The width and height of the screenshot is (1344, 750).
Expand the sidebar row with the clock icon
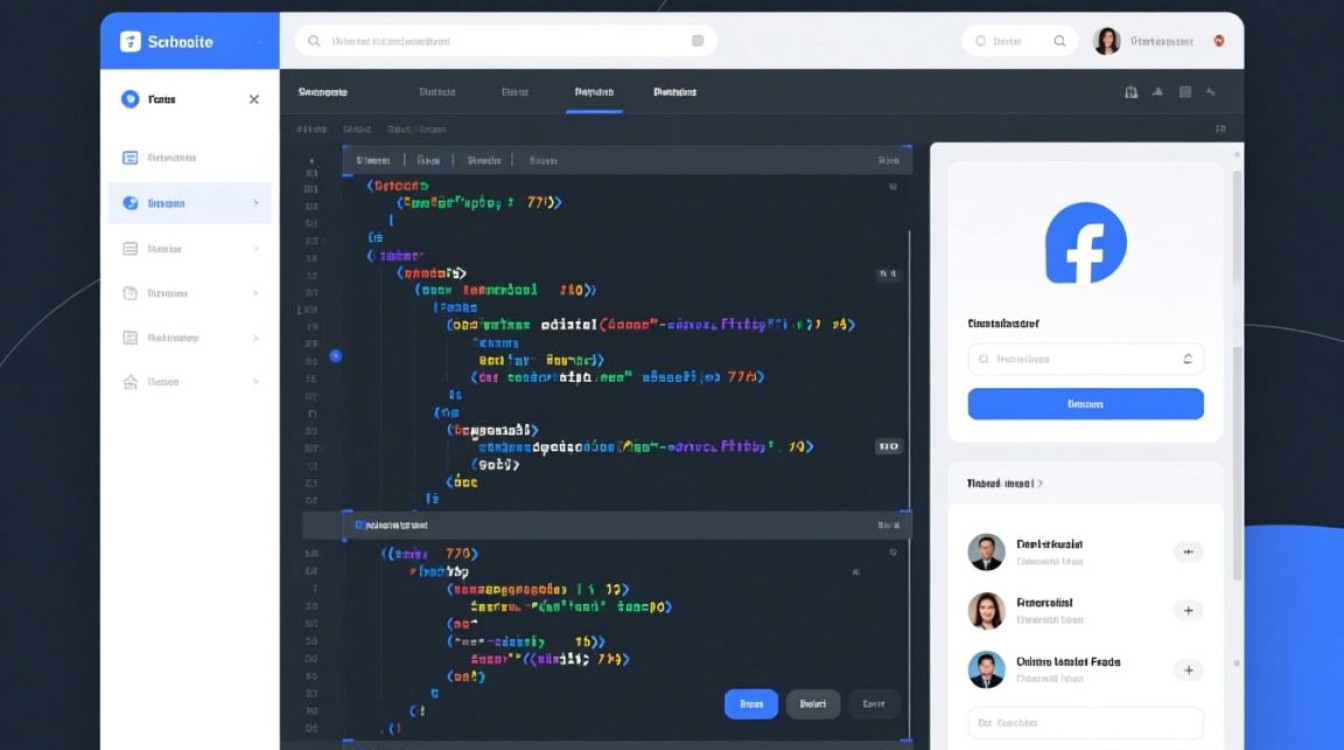[256, 293]
